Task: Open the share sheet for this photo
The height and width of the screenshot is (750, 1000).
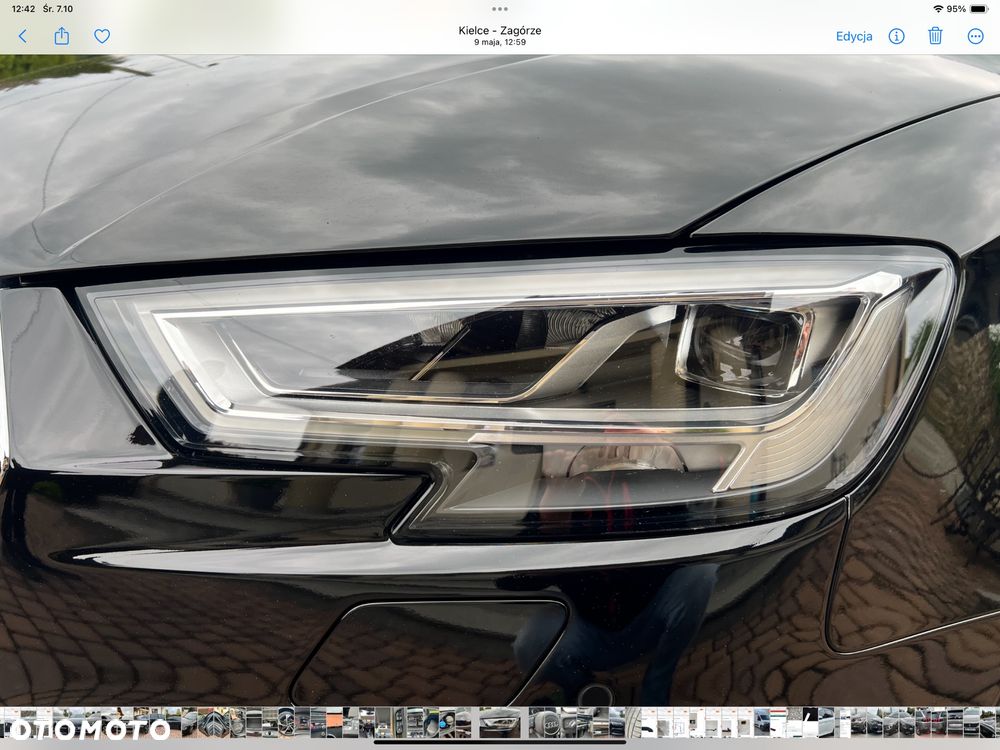Action: (62, 36)
